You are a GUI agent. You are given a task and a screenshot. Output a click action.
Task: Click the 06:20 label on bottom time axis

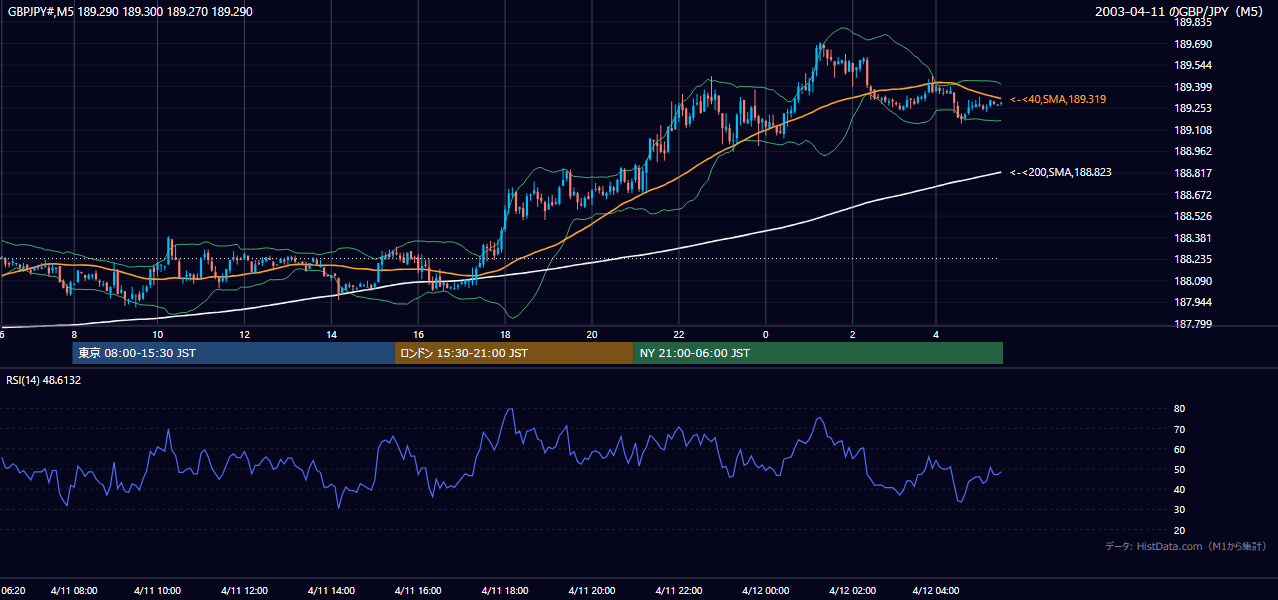coord(13,591)
